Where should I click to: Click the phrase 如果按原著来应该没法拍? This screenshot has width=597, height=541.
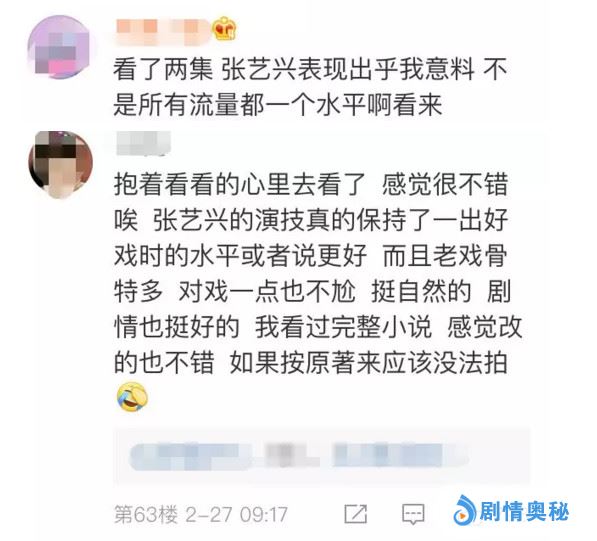pyautogui.click(x=369, y=362)
